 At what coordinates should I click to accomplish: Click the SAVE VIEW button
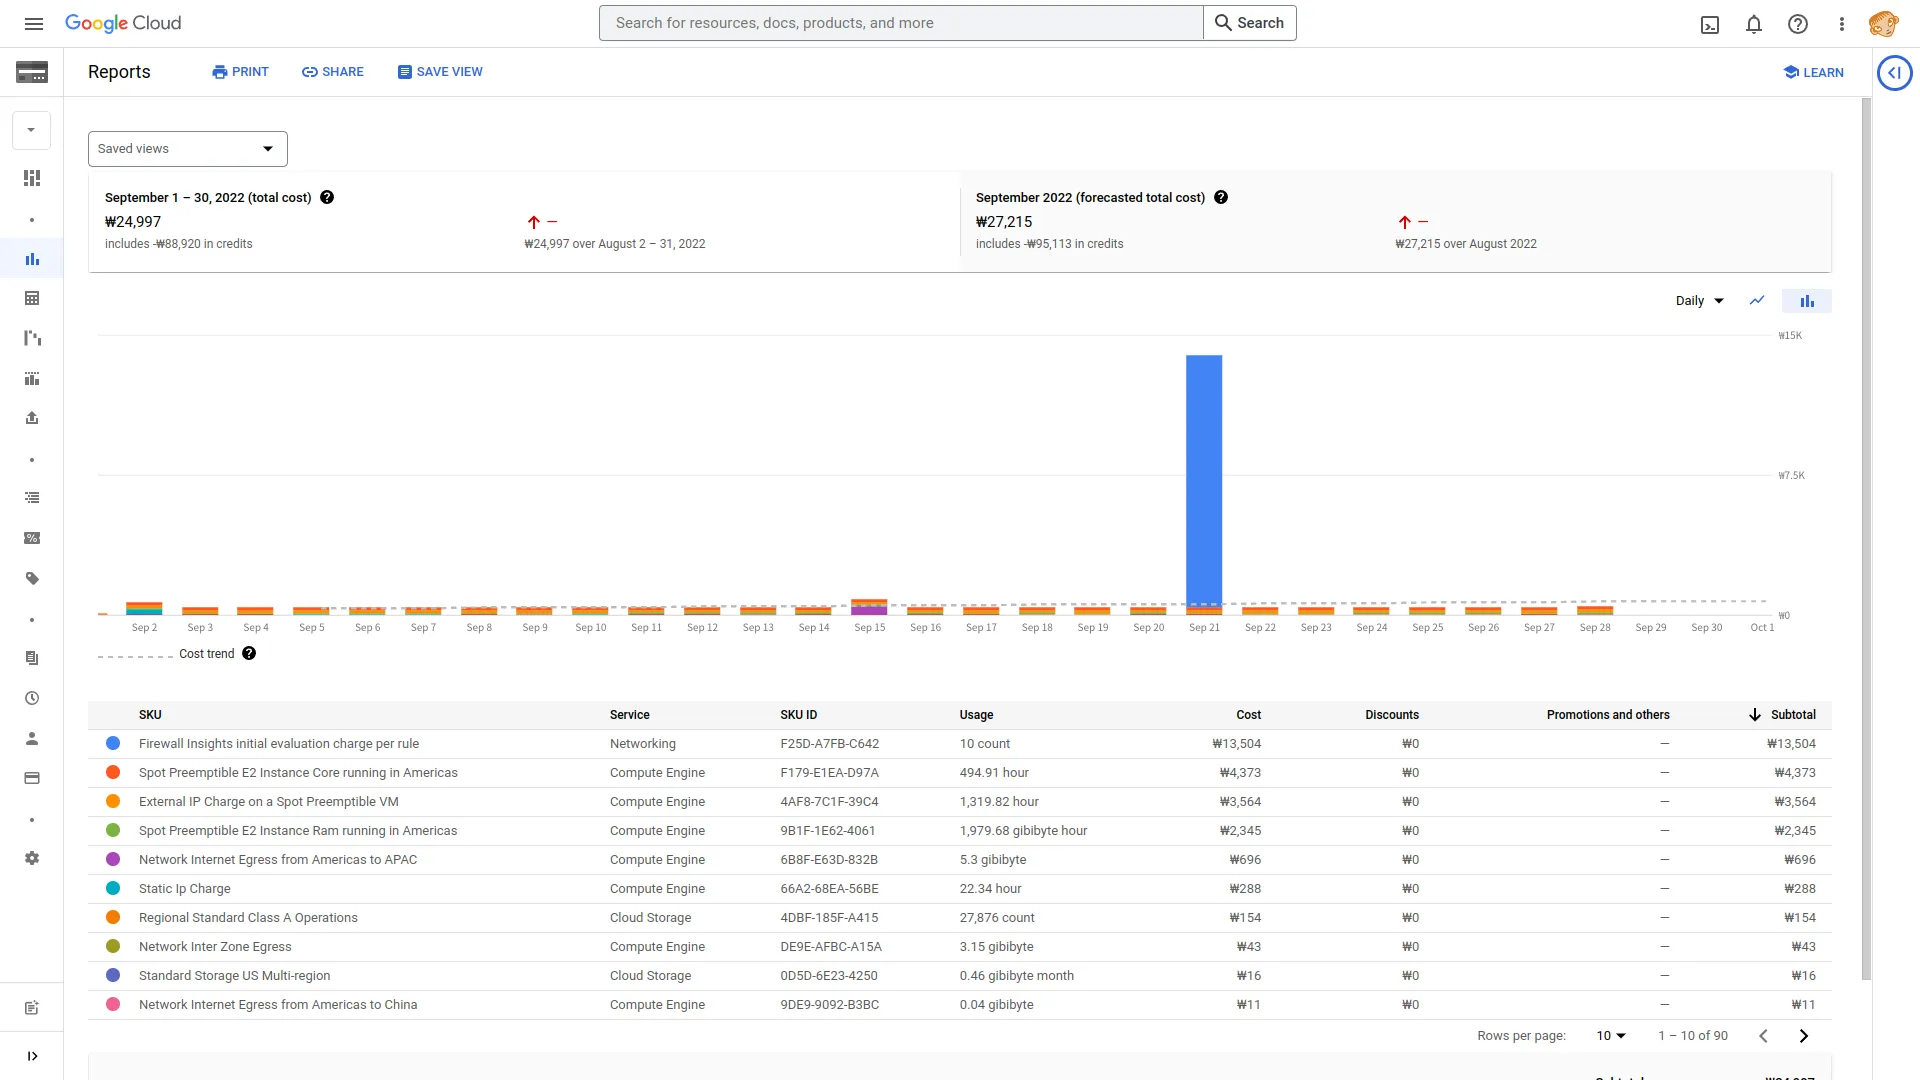click(440, 72)
